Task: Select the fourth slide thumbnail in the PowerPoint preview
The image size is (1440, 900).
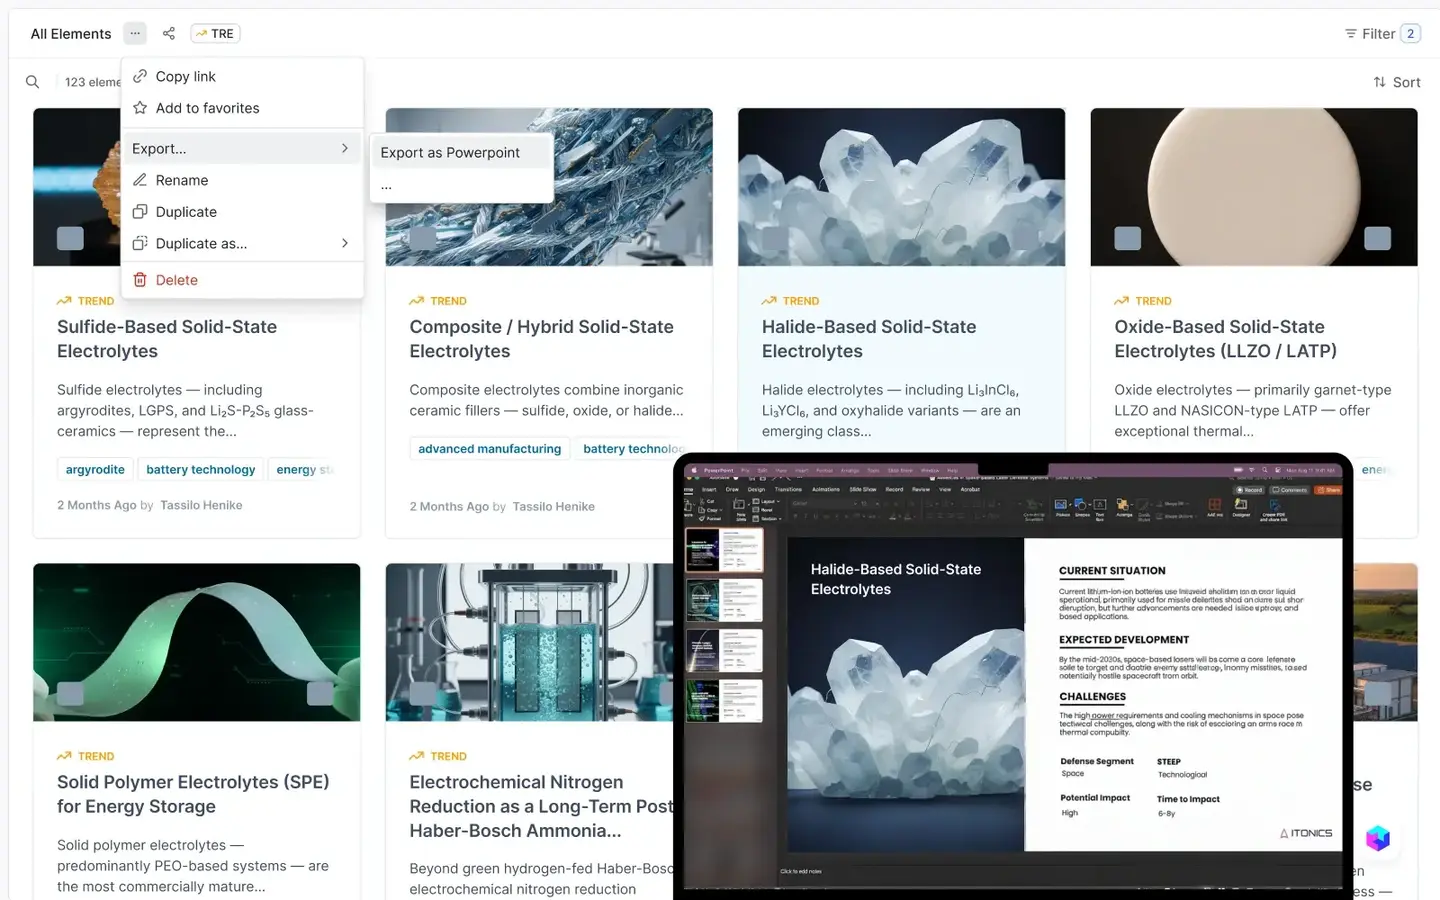Action: tap(724, 701)
